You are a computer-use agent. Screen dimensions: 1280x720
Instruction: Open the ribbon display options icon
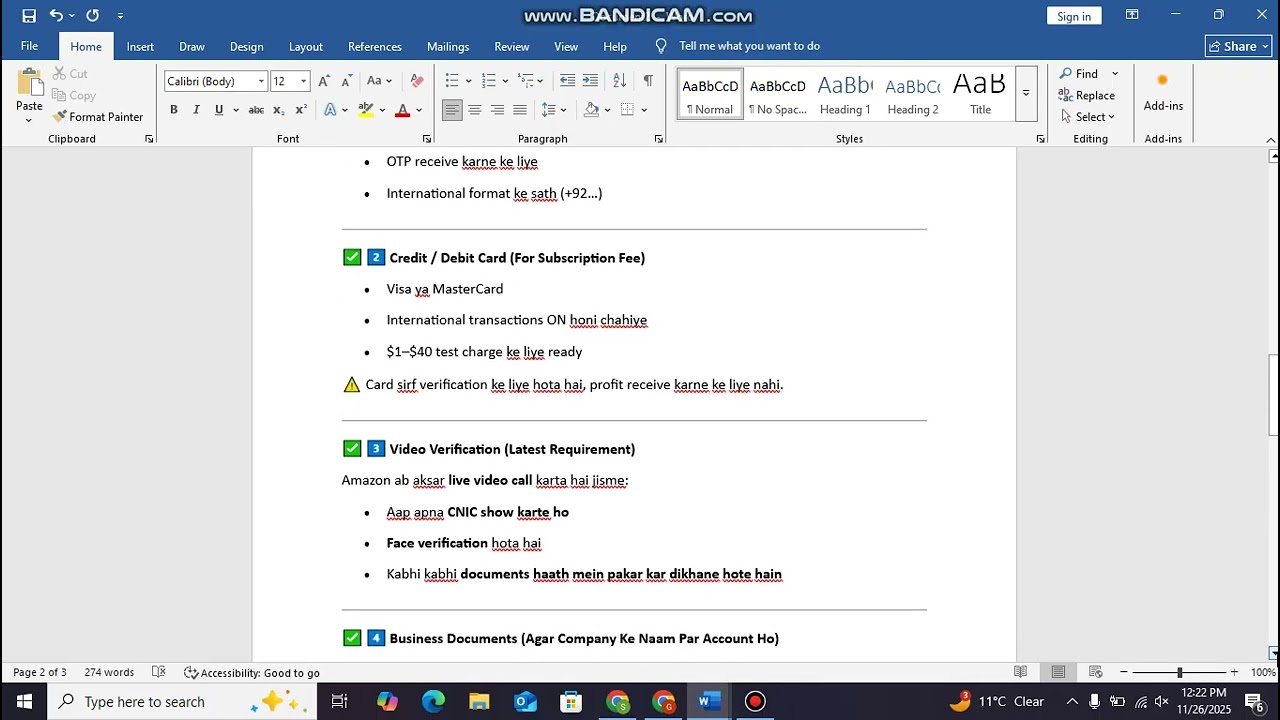click(1132, 15)
